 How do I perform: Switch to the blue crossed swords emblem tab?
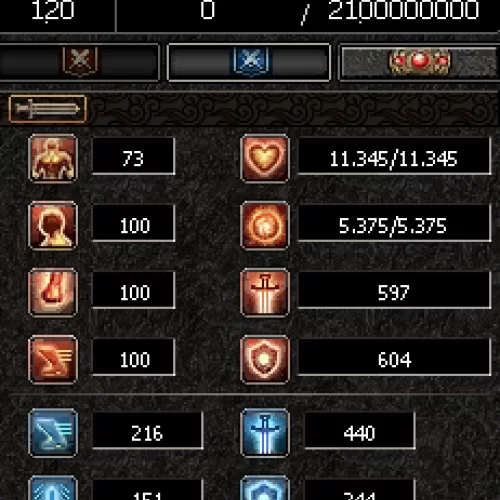[x=249, y=62]
